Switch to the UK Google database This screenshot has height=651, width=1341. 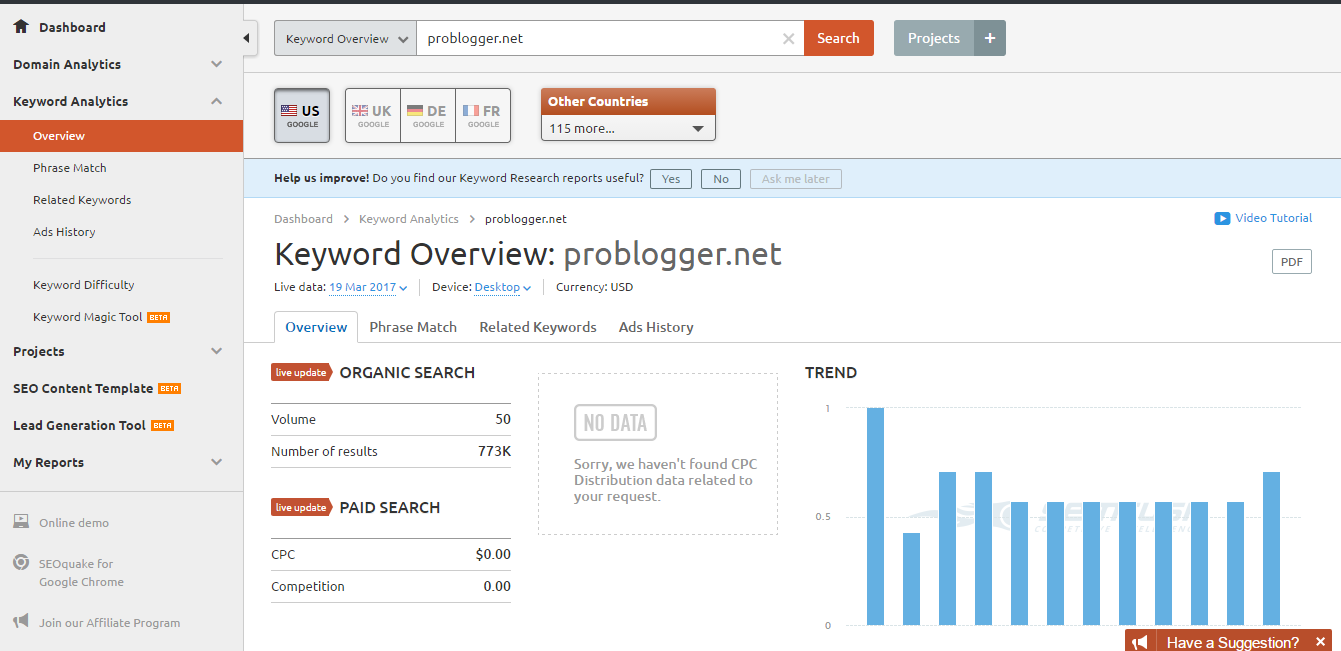373,116
